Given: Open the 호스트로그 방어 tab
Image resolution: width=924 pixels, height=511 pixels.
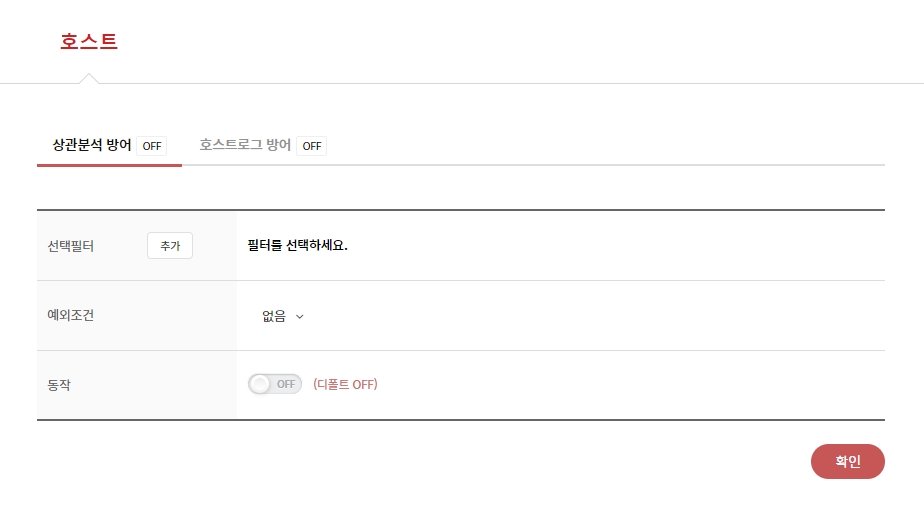Looking at the screenshot, I should pyautogui.click(x=245, y=145).
